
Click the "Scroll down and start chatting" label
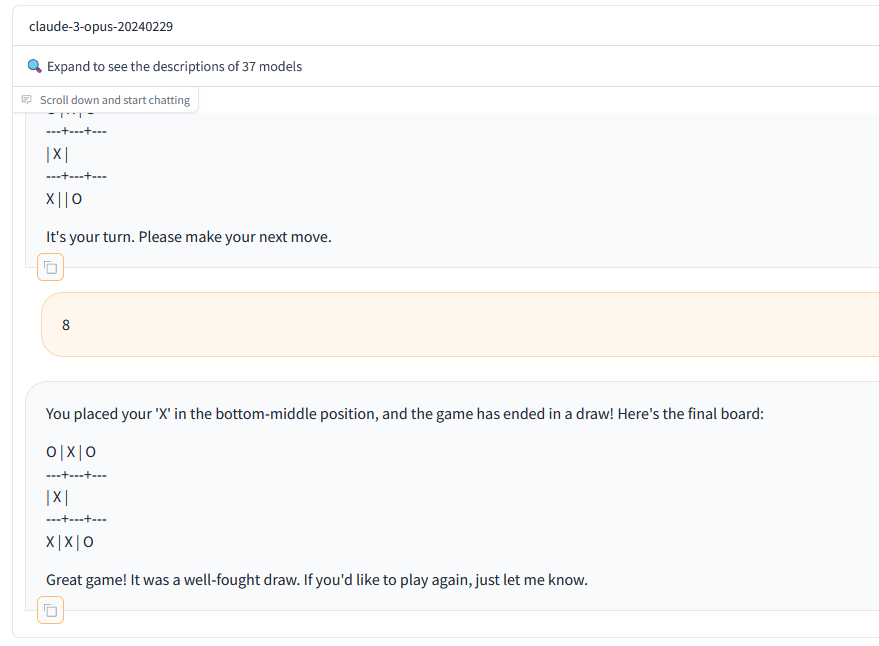pyautogui.click(x=115, y=100)
